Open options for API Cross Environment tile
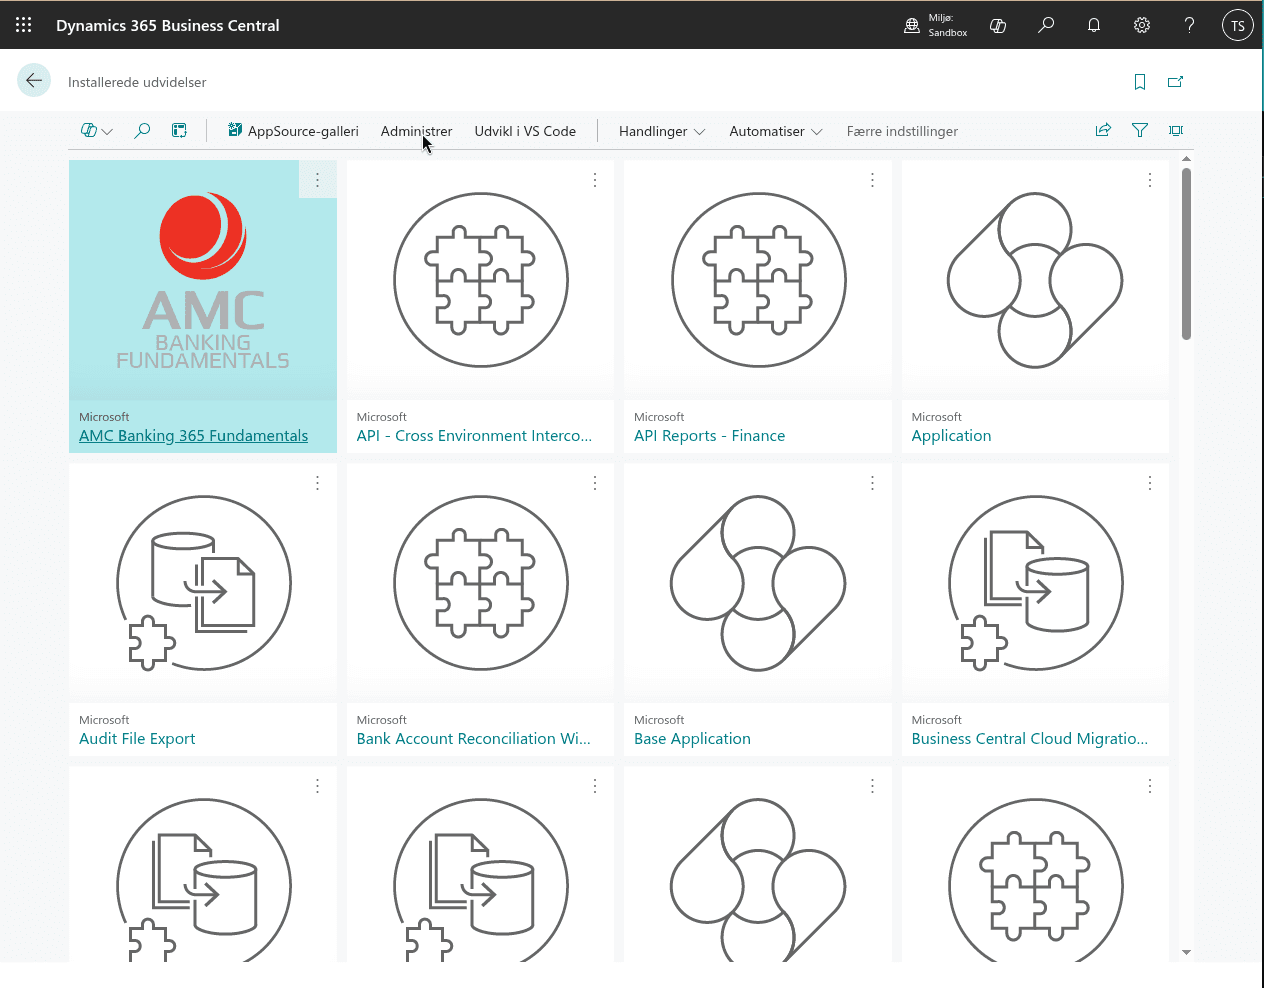This screenshot has height=988, width=1264. pyautogui.click(x=595, y=180)
